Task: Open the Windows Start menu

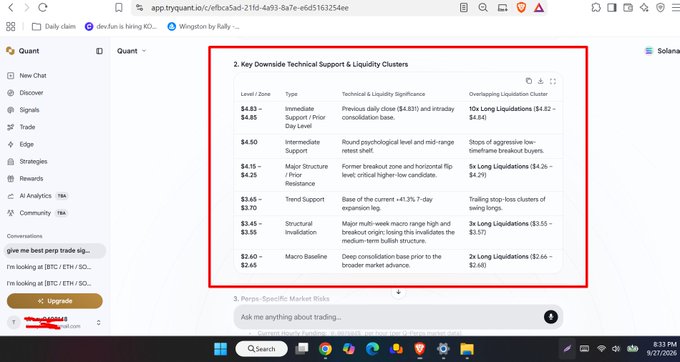Action: coord(220,349)
